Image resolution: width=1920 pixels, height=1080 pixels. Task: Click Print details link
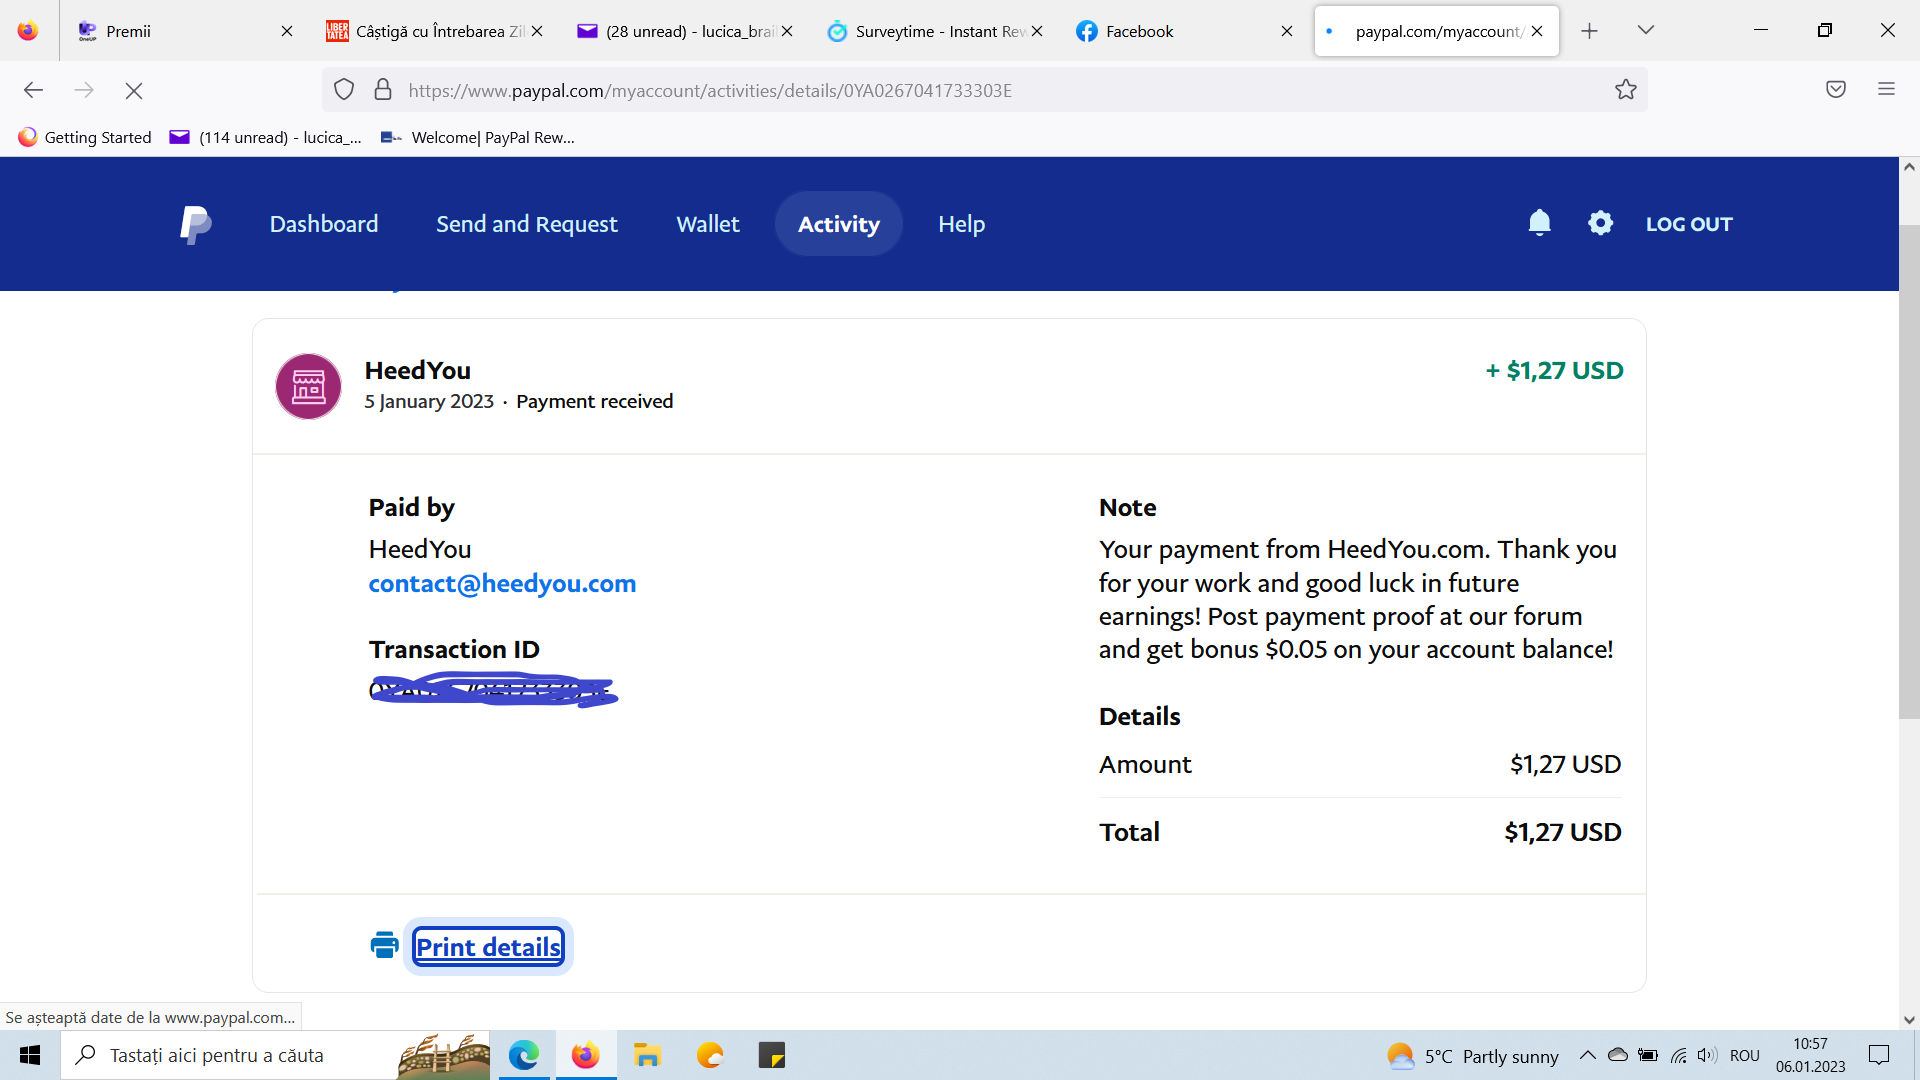tap(488, 946)
